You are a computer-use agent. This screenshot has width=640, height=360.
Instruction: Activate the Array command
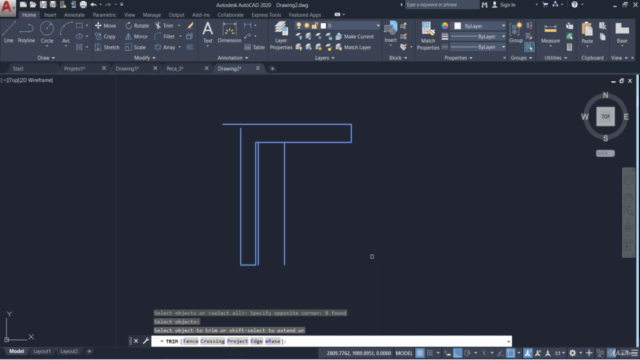tap(165, 47)
